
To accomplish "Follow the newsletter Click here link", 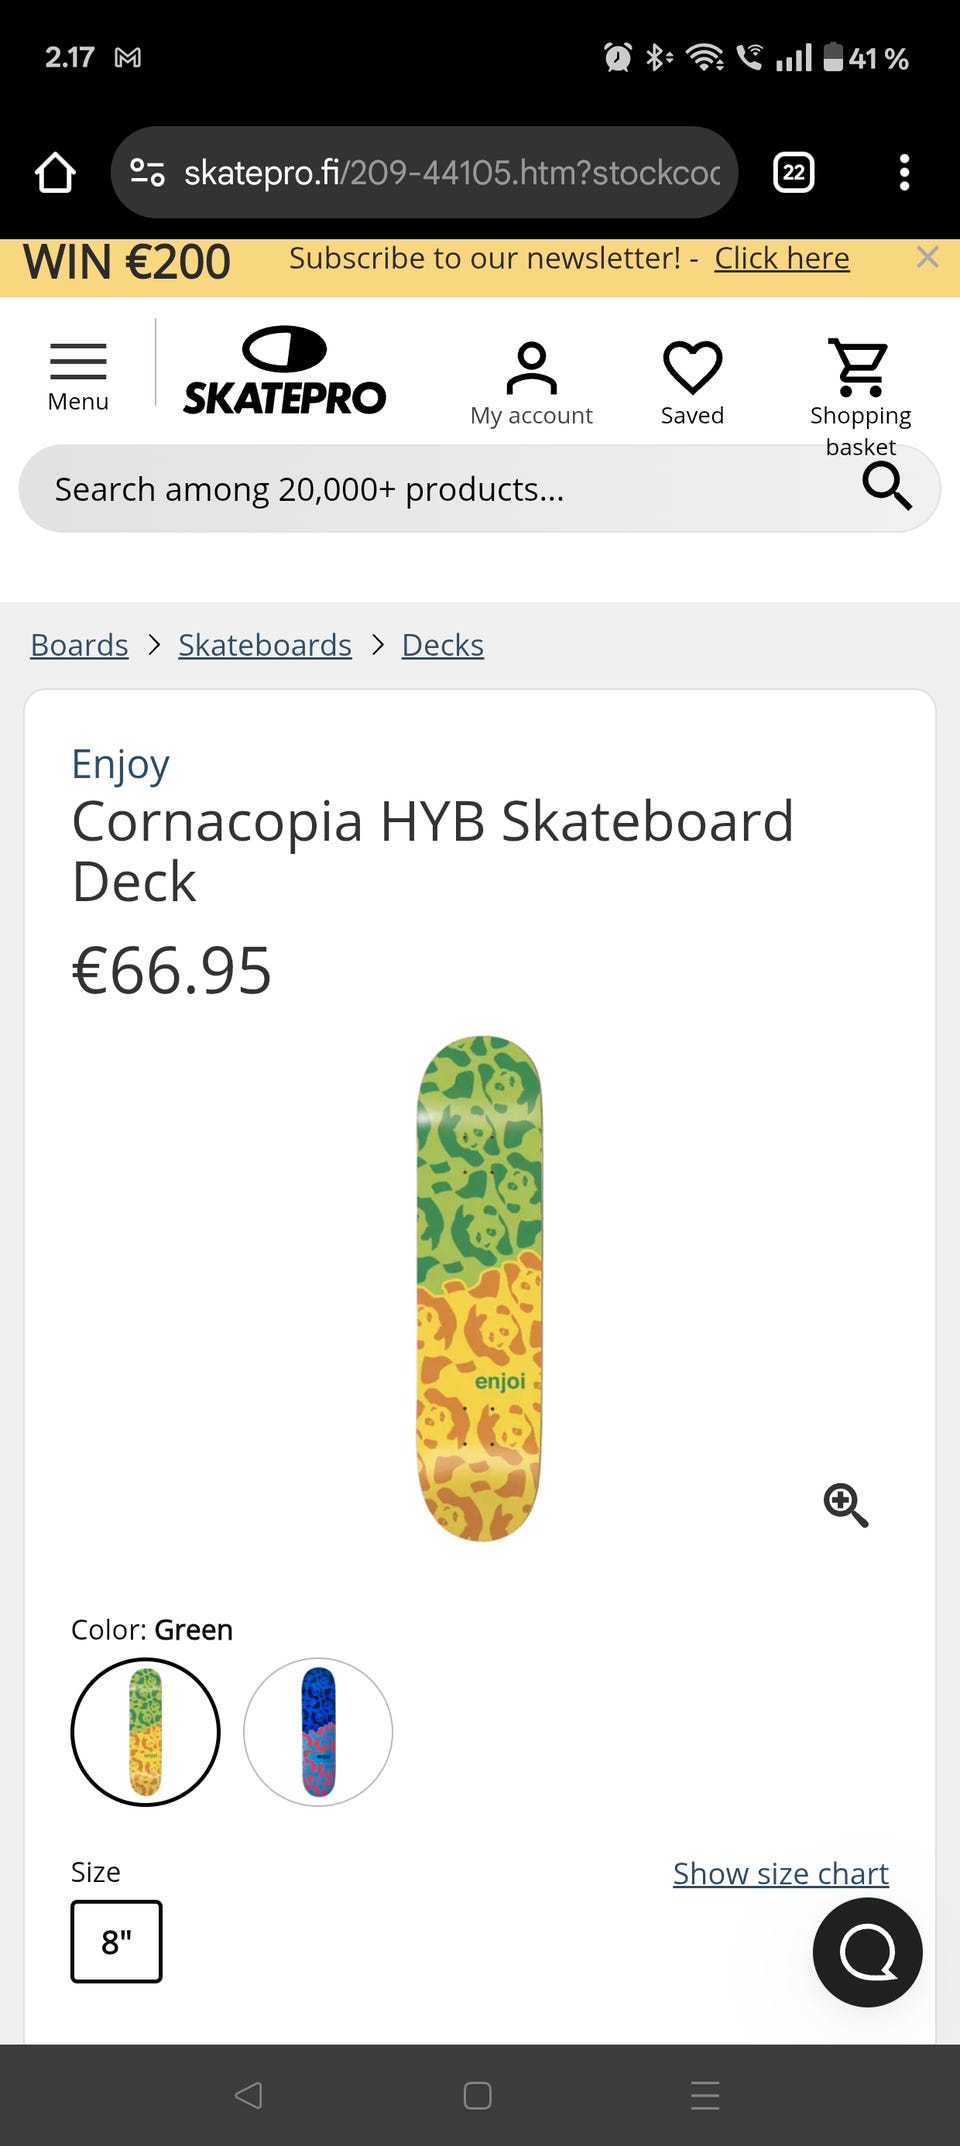I will 781,258.
